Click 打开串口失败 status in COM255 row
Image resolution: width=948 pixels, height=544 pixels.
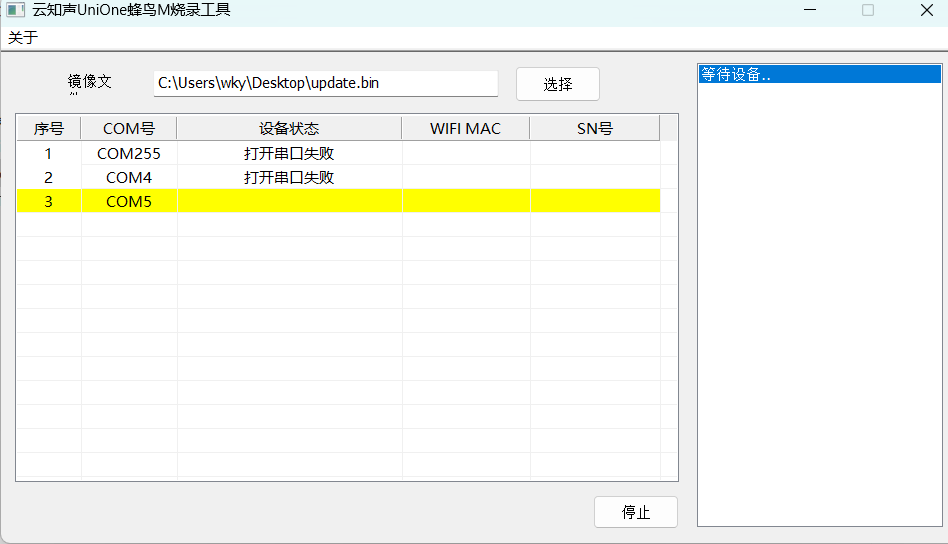pyautogui.click(x=289, y=154)
